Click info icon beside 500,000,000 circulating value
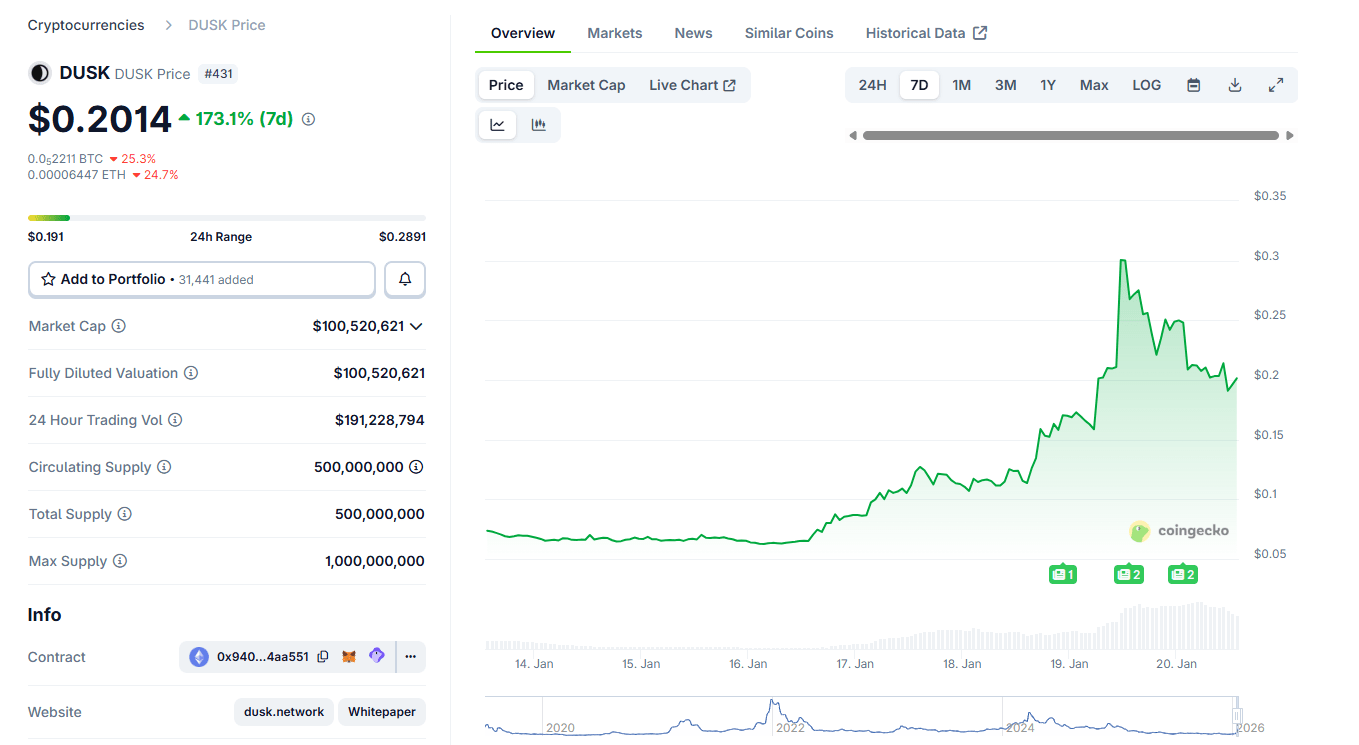Viewport: 1359px width, 745px height. (x=416, y=467)
